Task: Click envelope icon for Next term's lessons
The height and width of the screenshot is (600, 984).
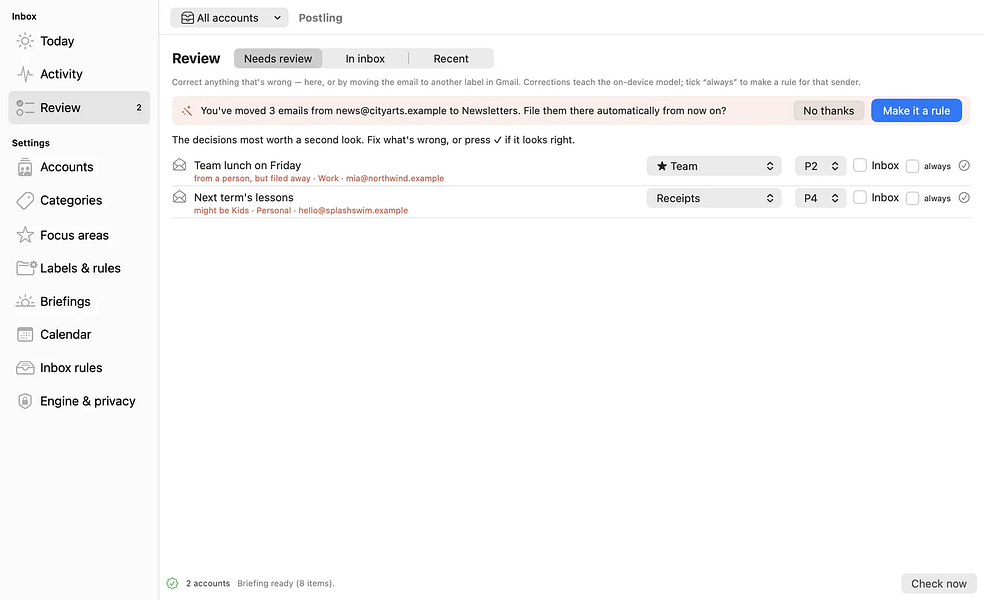Action: 179,197
